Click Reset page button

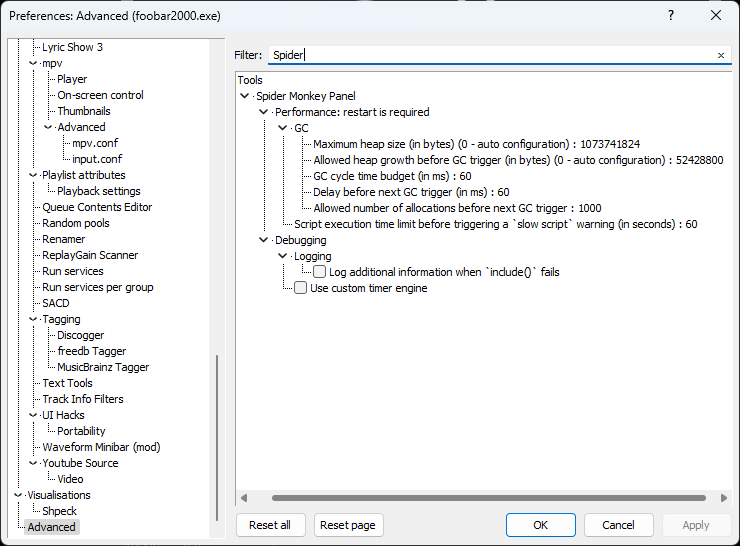pyautogui.click(x=348, y=525)
